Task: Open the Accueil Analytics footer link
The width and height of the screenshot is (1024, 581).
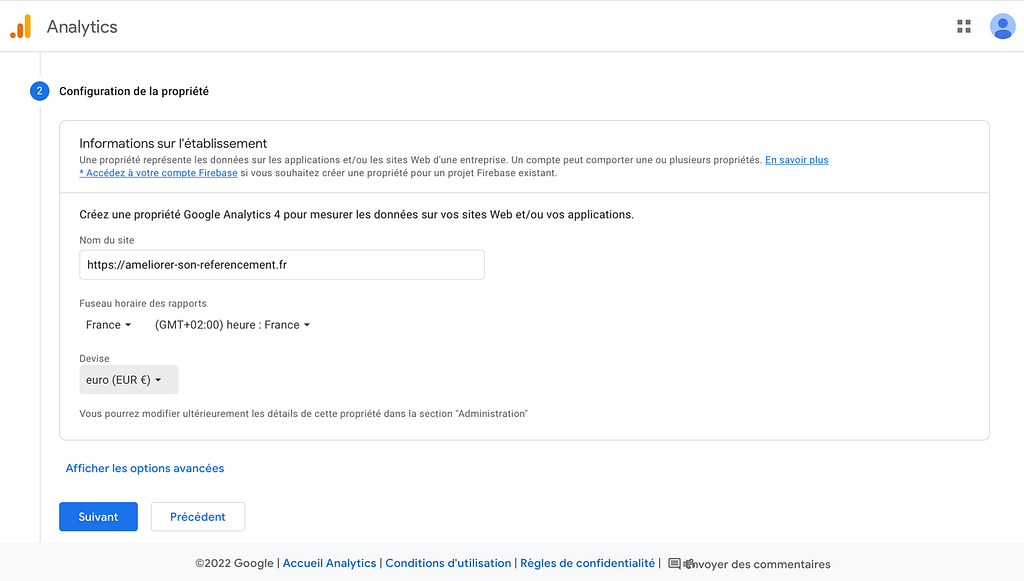Action: point(329,563)
